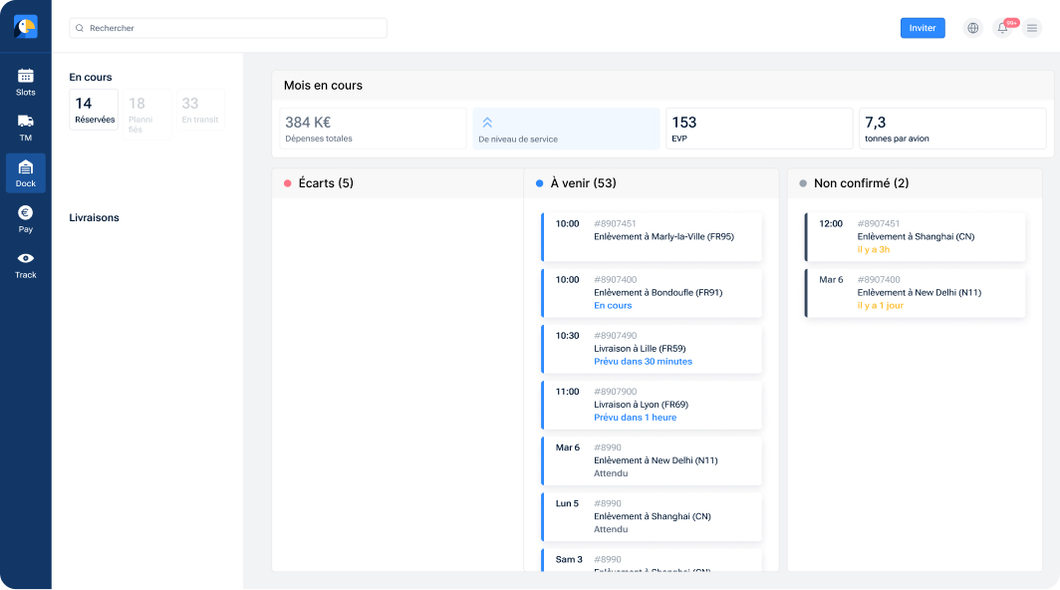This screenshot has height=590, width=1060.
Task: Open the Track eye section
Action: 26,266
